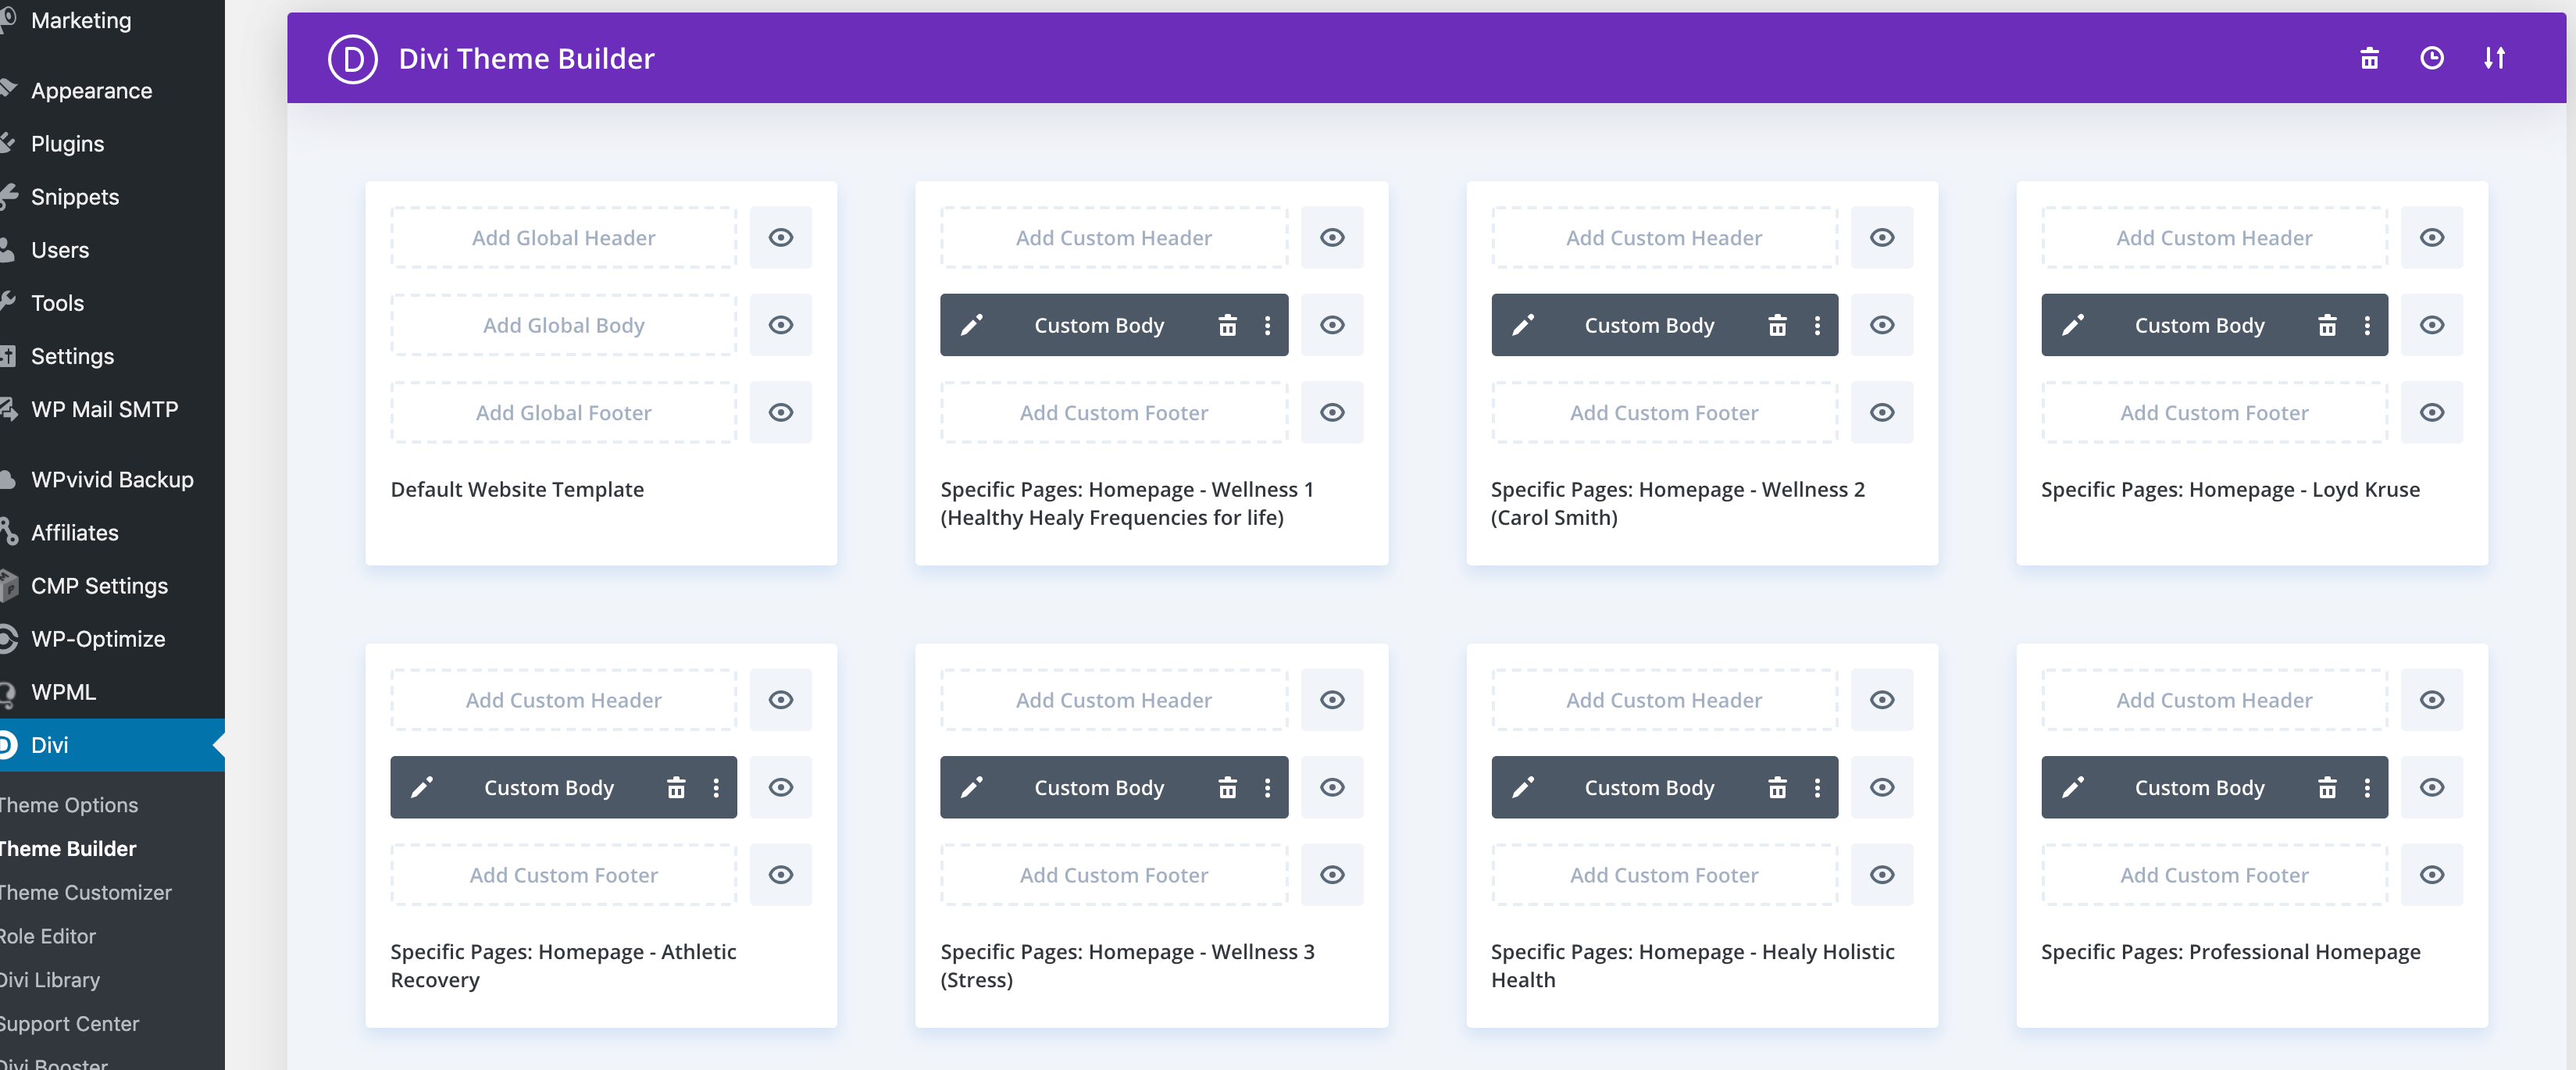Image resolution: width=2576 pixels, height=1070 pixels.
Task: Edit Custom Body of Wellness 3 Stress template
Action: pyautogui.click(x=971, y=787)
